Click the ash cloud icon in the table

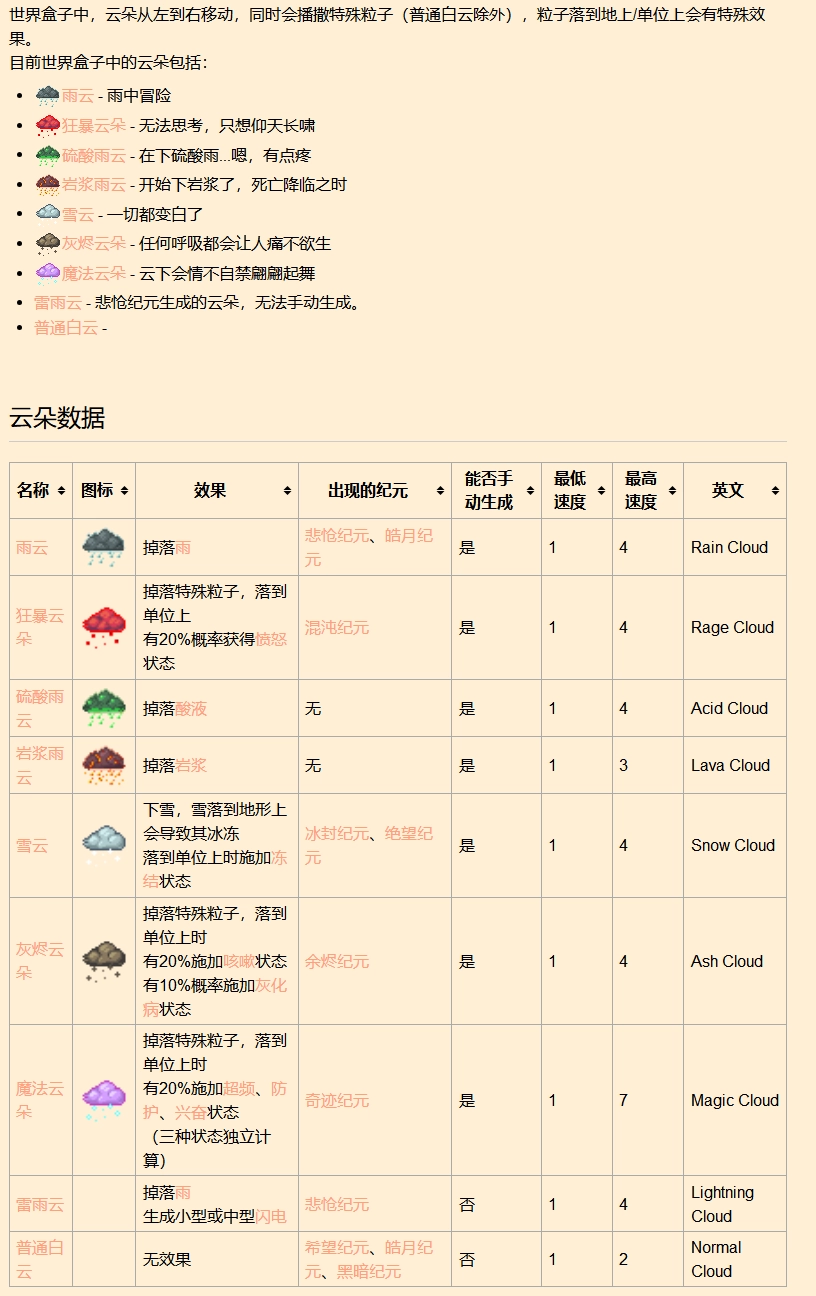pos(103,961)
